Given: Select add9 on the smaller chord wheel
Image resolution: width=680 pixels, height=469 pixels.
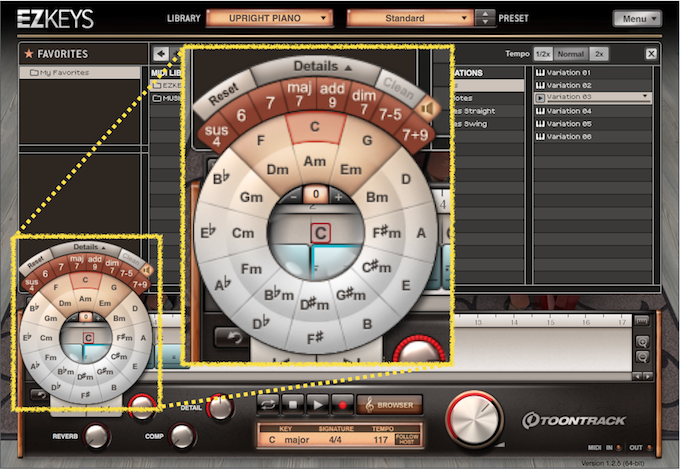Looking at the screenshot, I should coord(95,262).
